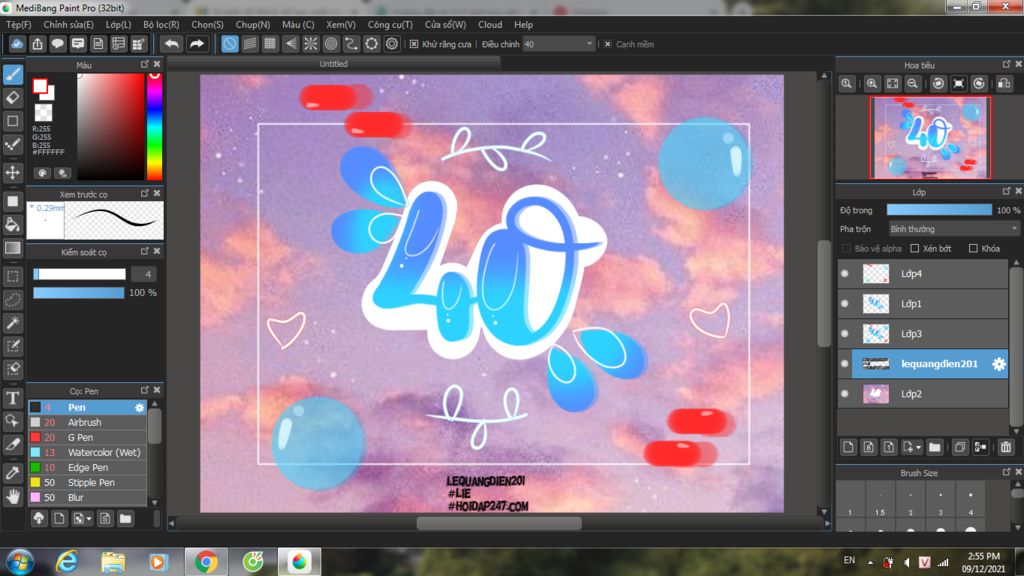Undock the Lớp layer panel
This screenshot has height=576, width=1024.
click(1006, 191)
